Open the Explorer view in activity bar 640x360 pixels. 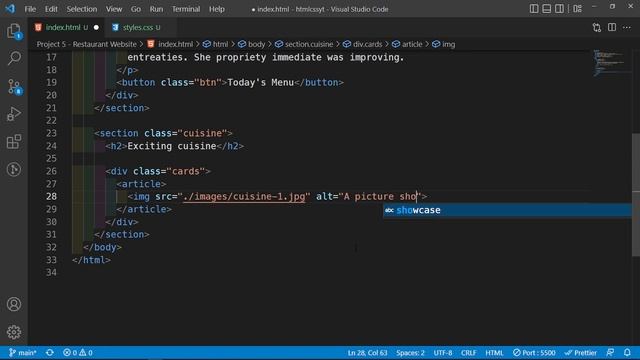pos(14,31)
